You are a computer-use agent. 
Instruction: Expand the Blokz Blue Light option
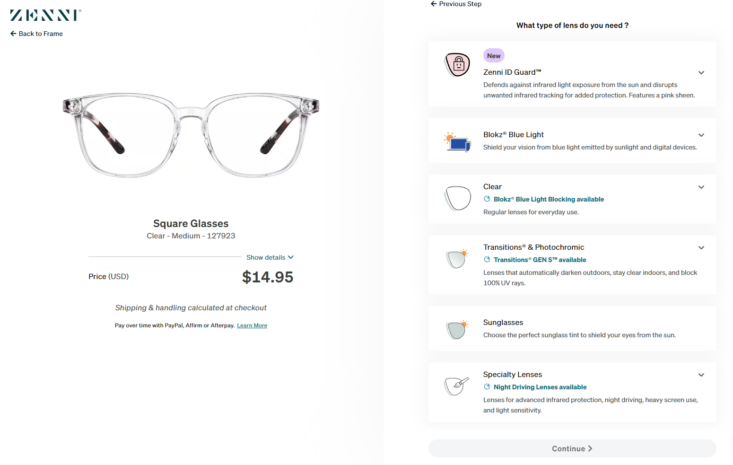701,135
